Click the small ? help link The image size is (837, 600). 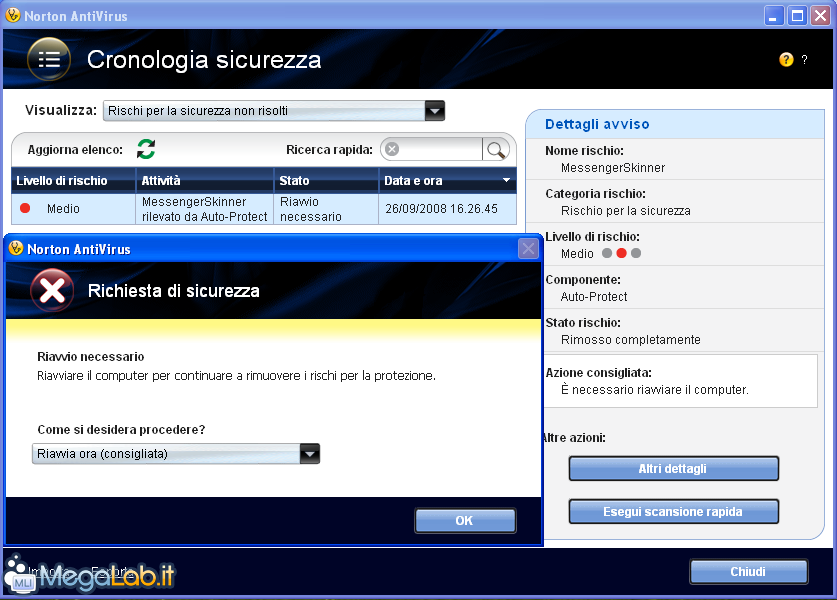coord(804,60)
